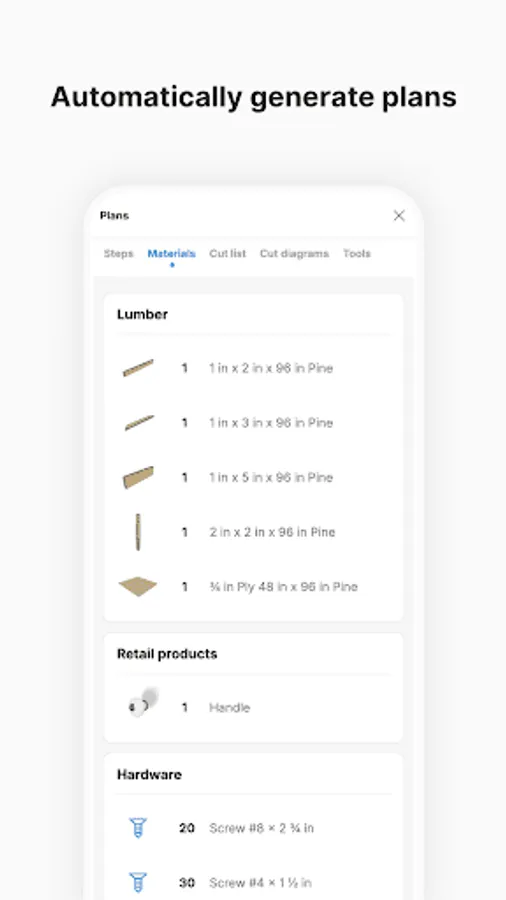Select the 2 in x 2 in x 96 in Pine entry

pos(254,532)
